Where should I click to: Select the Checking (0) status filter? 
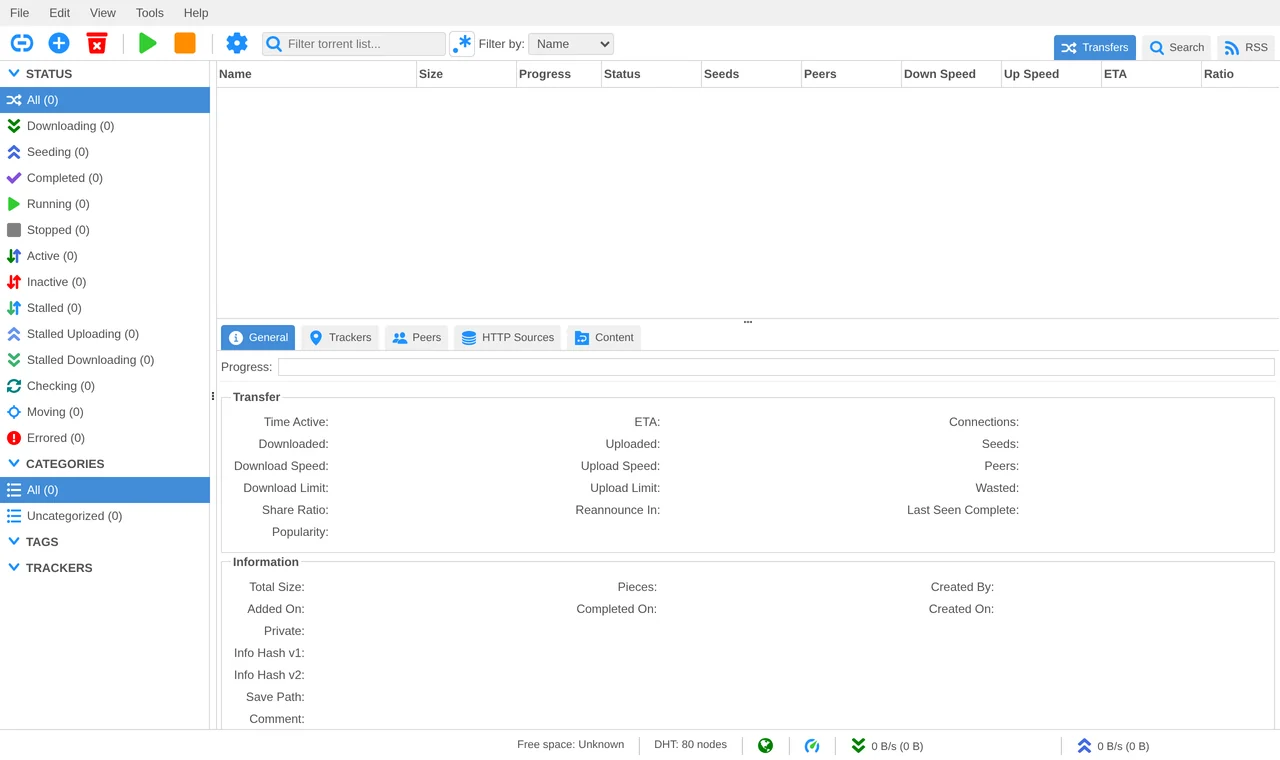click(105, 386)
